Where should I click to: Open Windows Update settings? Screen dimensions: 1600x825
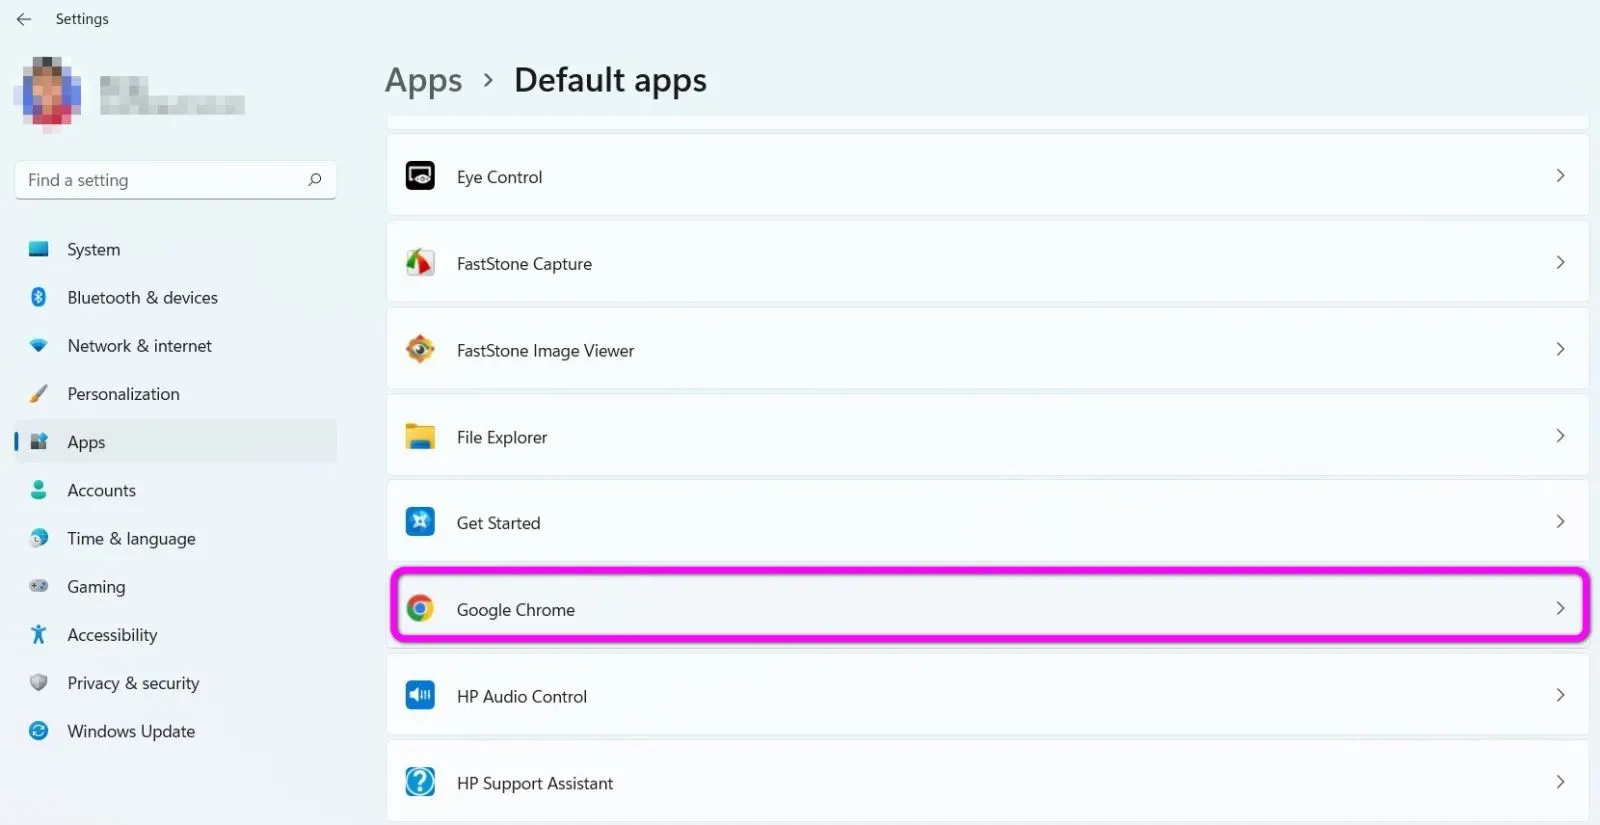(x=176, y=731)
